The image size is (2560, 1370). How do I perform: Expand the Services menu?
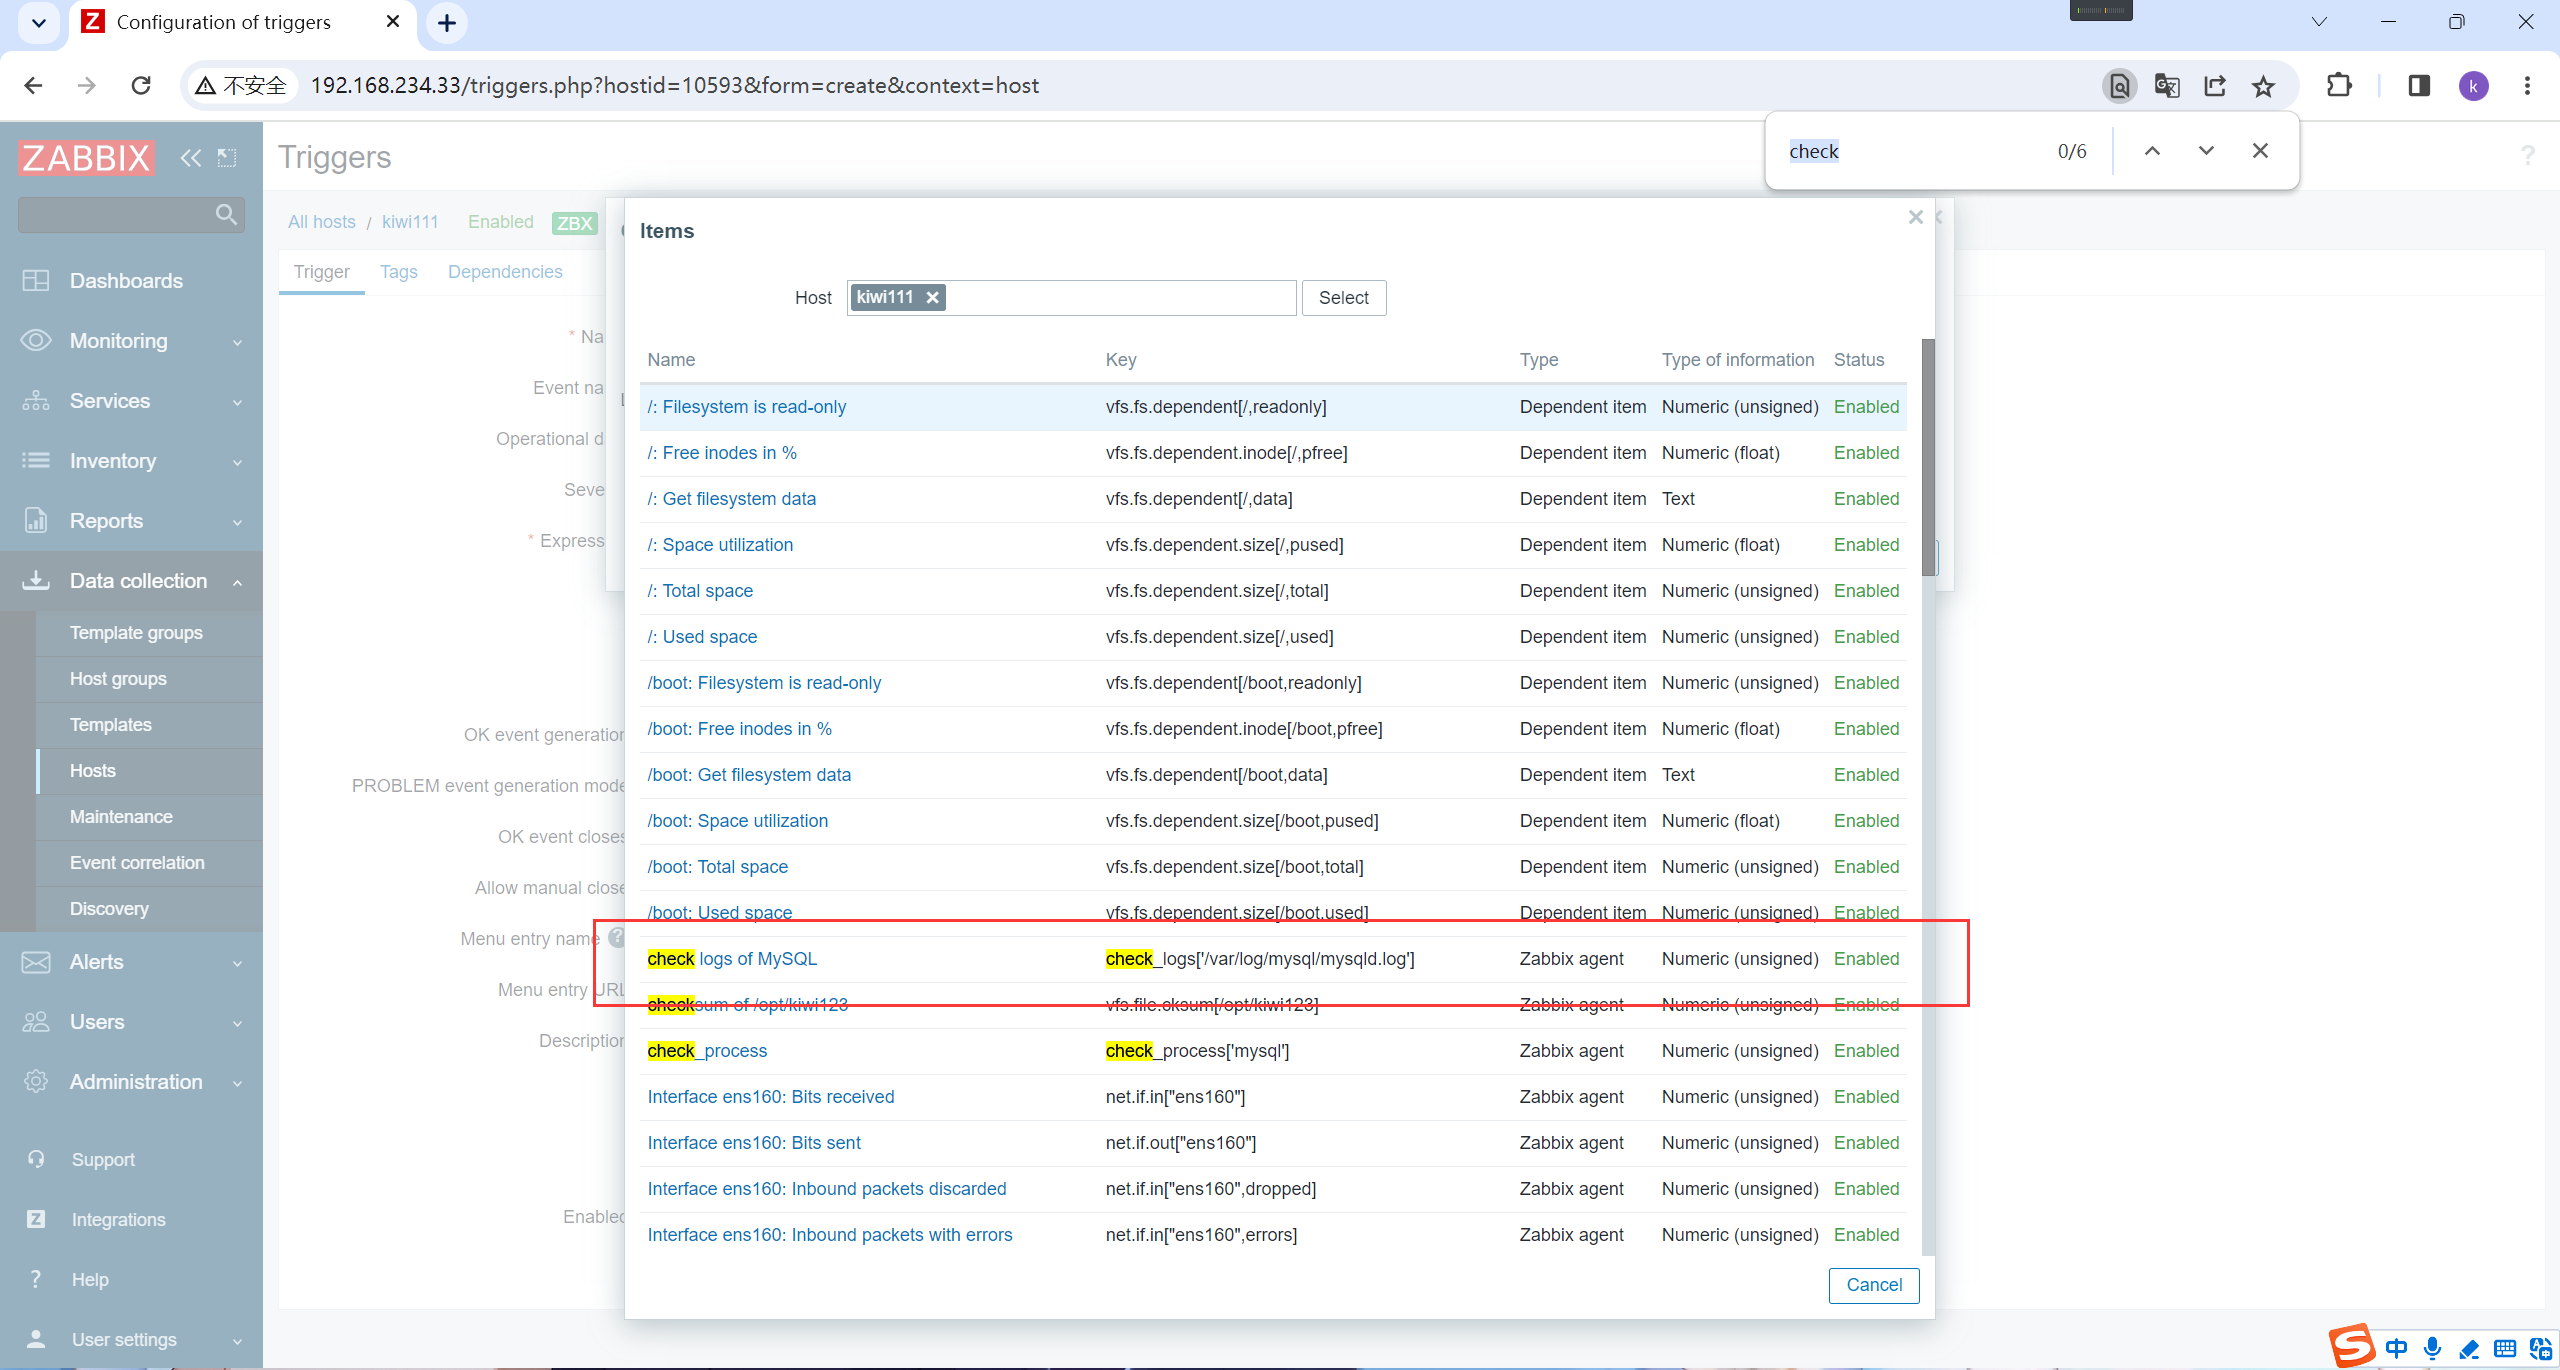click(x=131, y=401)
